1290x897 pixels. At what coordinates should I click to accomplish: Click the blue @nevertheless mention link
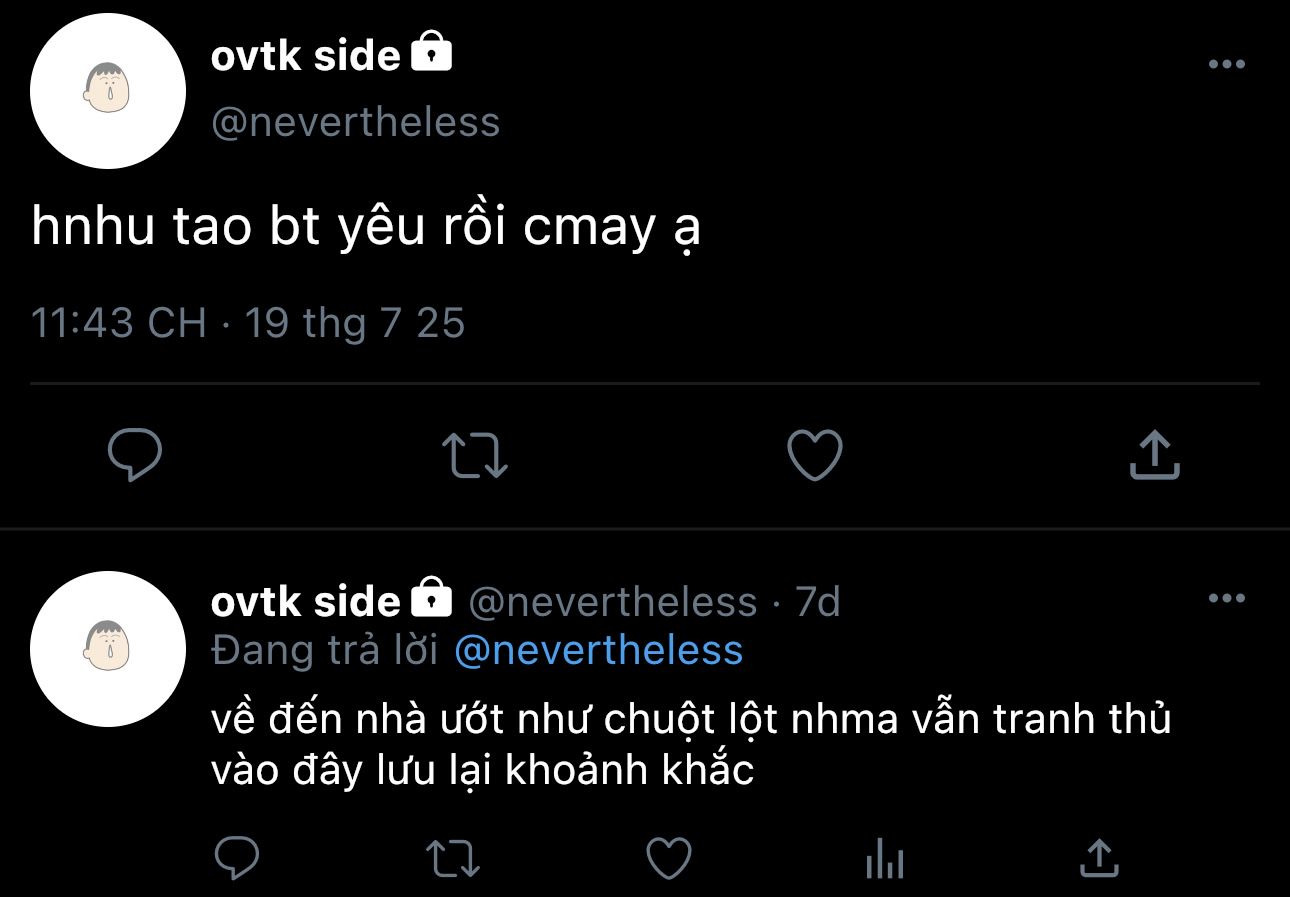[x=598, y=650]
